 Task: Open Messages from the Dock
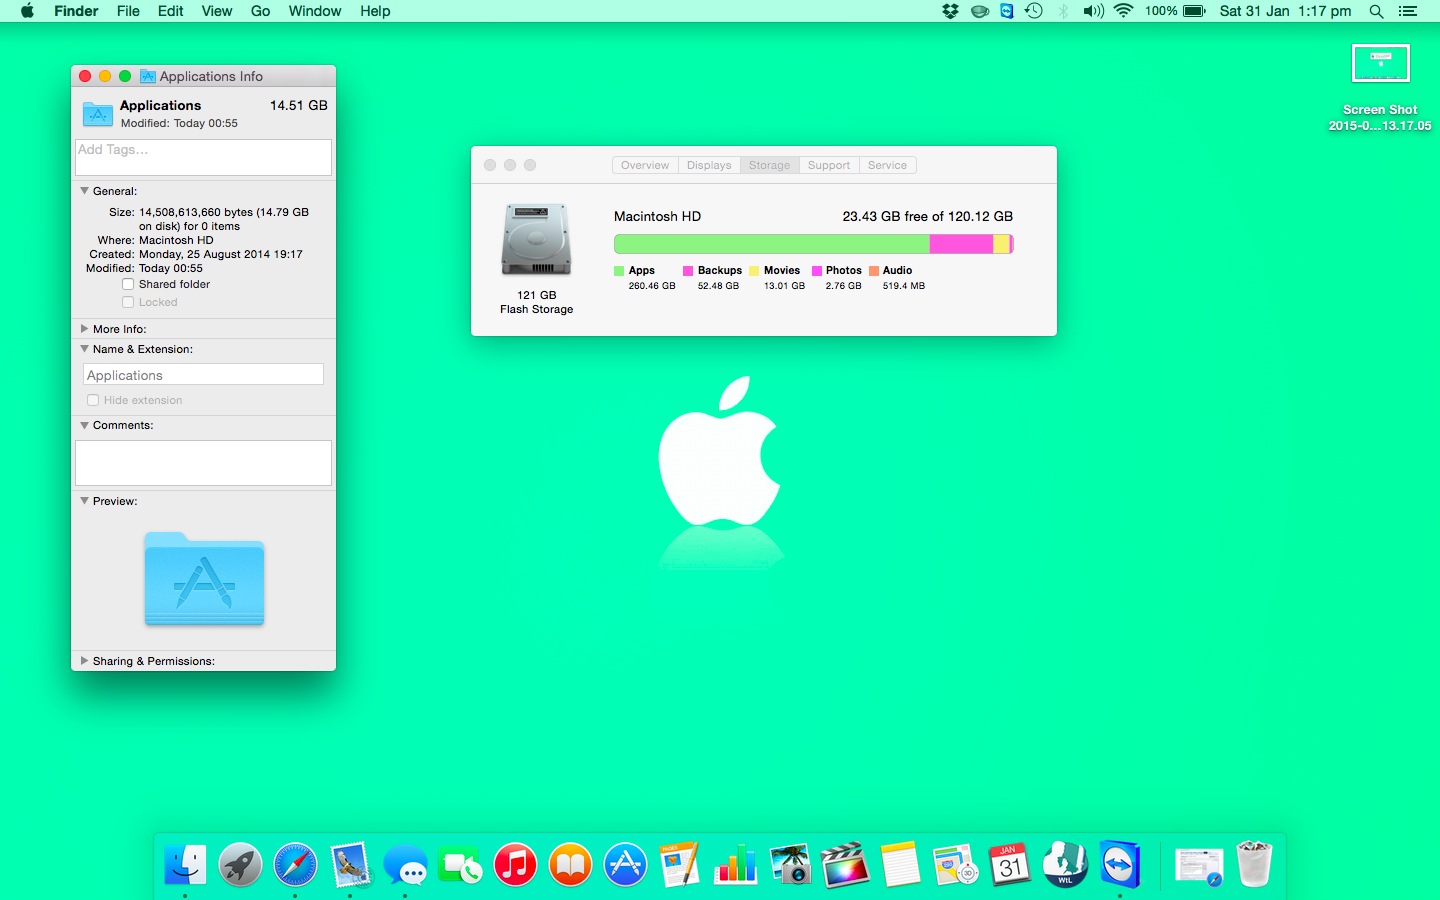pyautogui.click(x=406, y=865)
